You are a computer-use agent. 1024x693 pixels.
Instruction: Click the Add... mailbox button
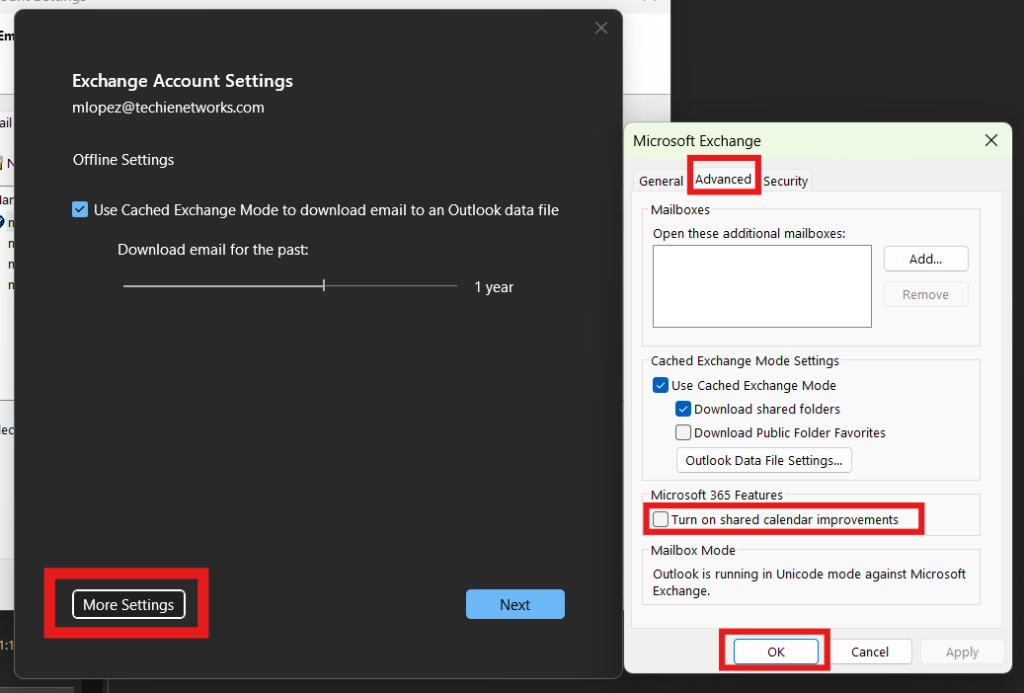tap(926, 259)
